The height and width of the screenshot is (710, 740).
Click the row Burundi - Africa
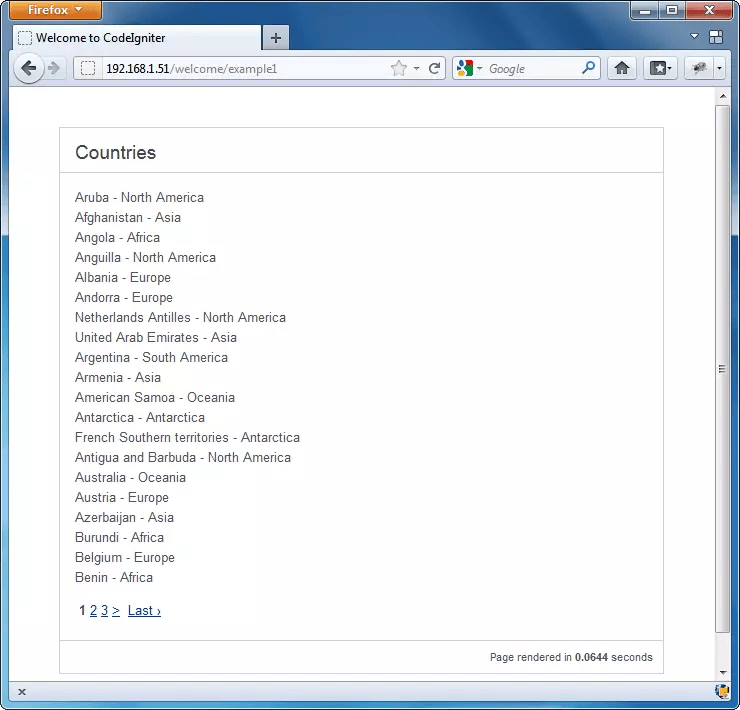pos(119,537)
